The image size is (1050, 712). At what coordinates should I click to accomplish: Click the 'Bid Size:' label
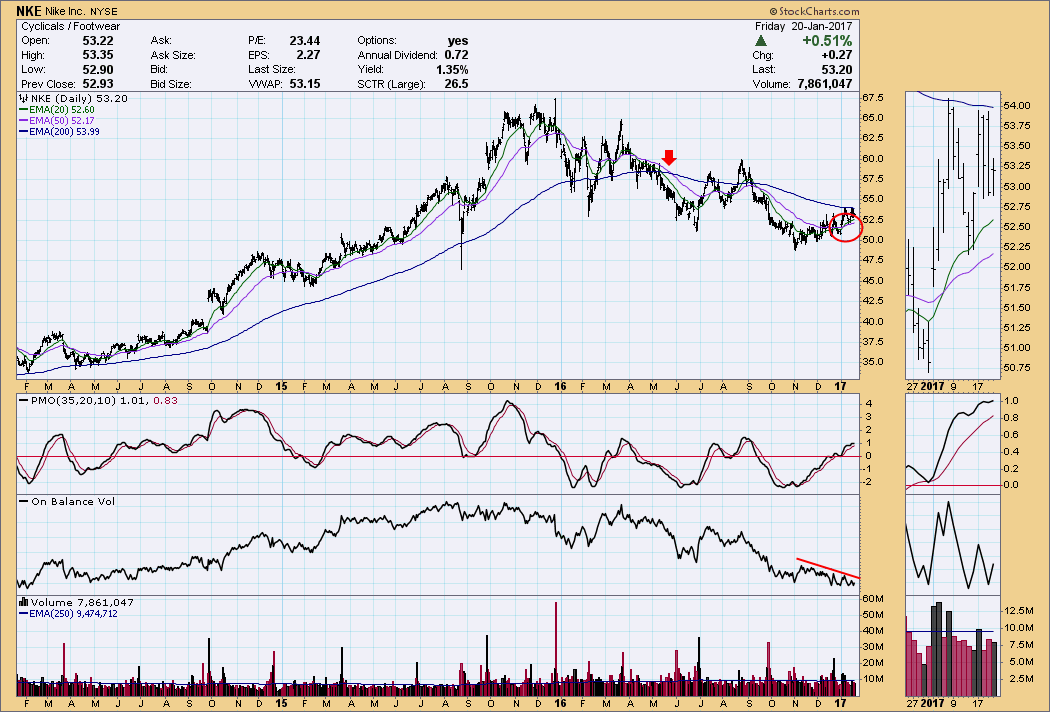(171, 84)
